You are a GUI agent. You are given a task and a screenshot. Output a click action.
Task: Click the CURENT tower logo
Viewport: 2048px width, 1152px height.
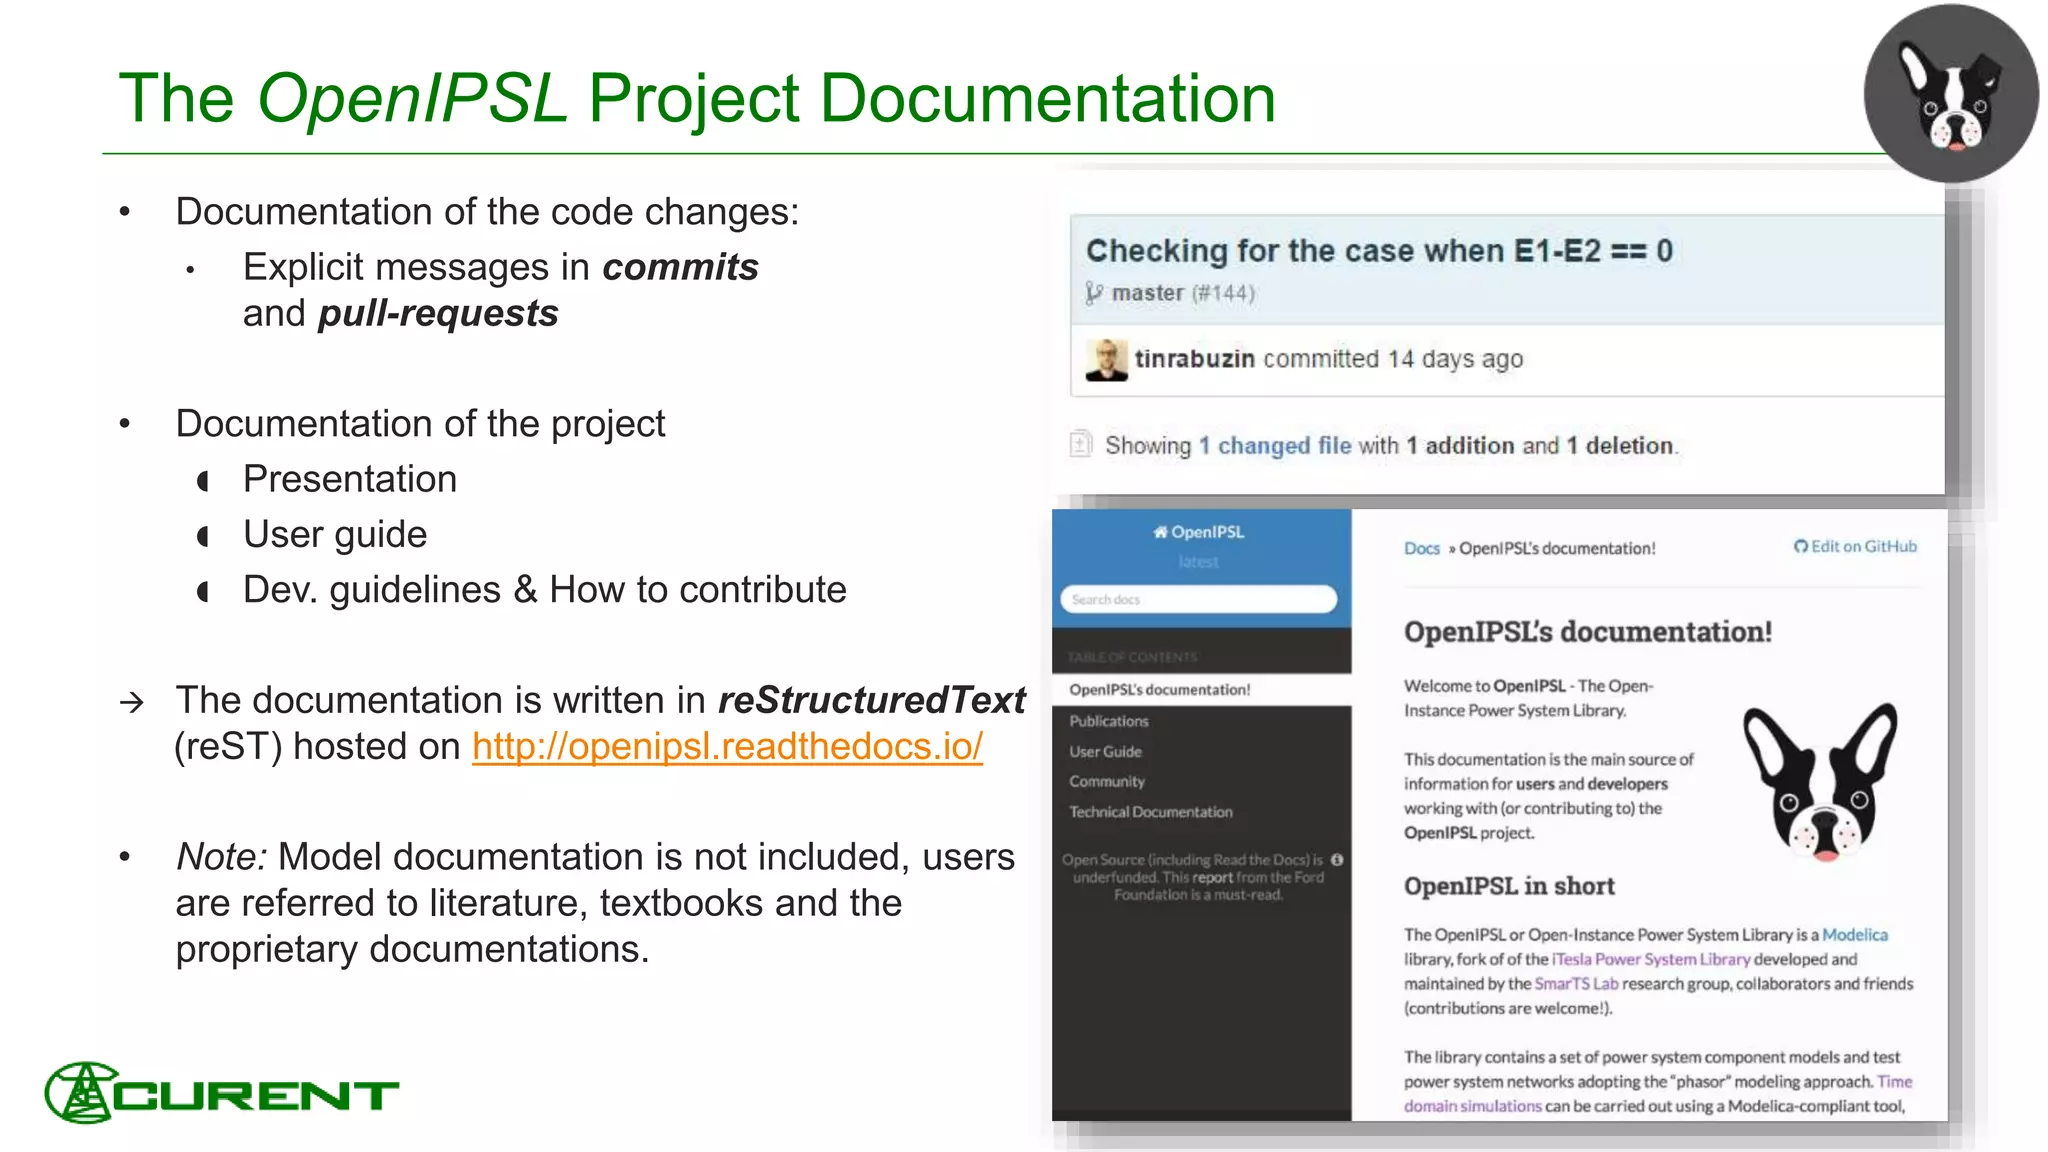point(84,1093)
